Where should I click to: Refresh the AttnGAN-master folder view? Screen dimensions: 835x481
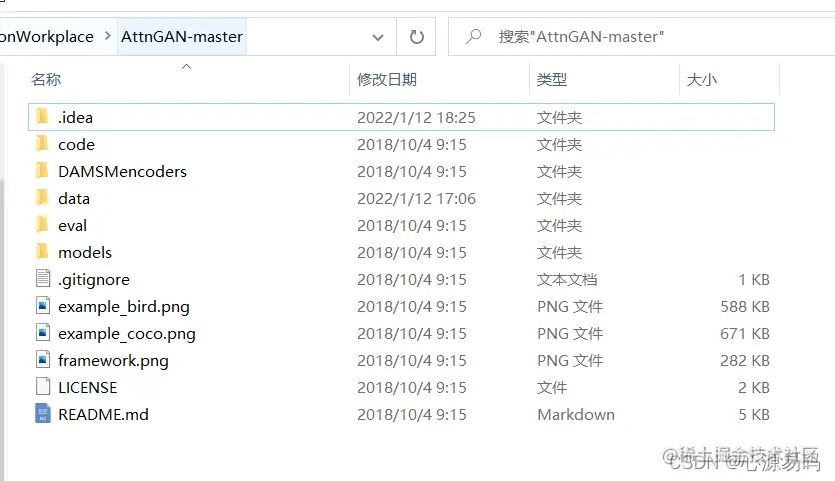[416, 37]
